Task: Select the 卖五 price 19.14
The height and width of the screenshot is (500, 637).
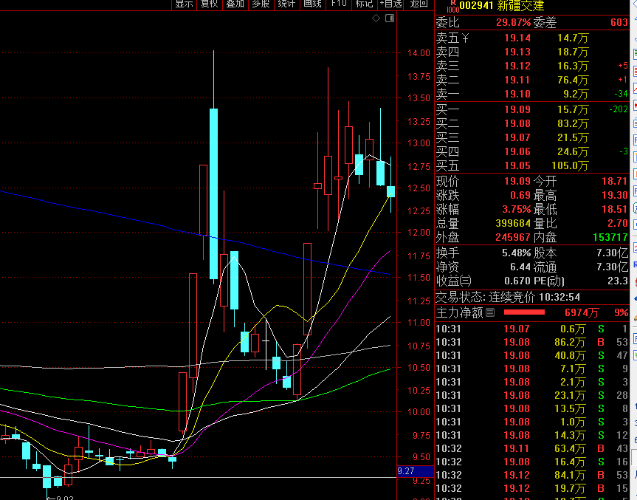Action: (517, 38)
